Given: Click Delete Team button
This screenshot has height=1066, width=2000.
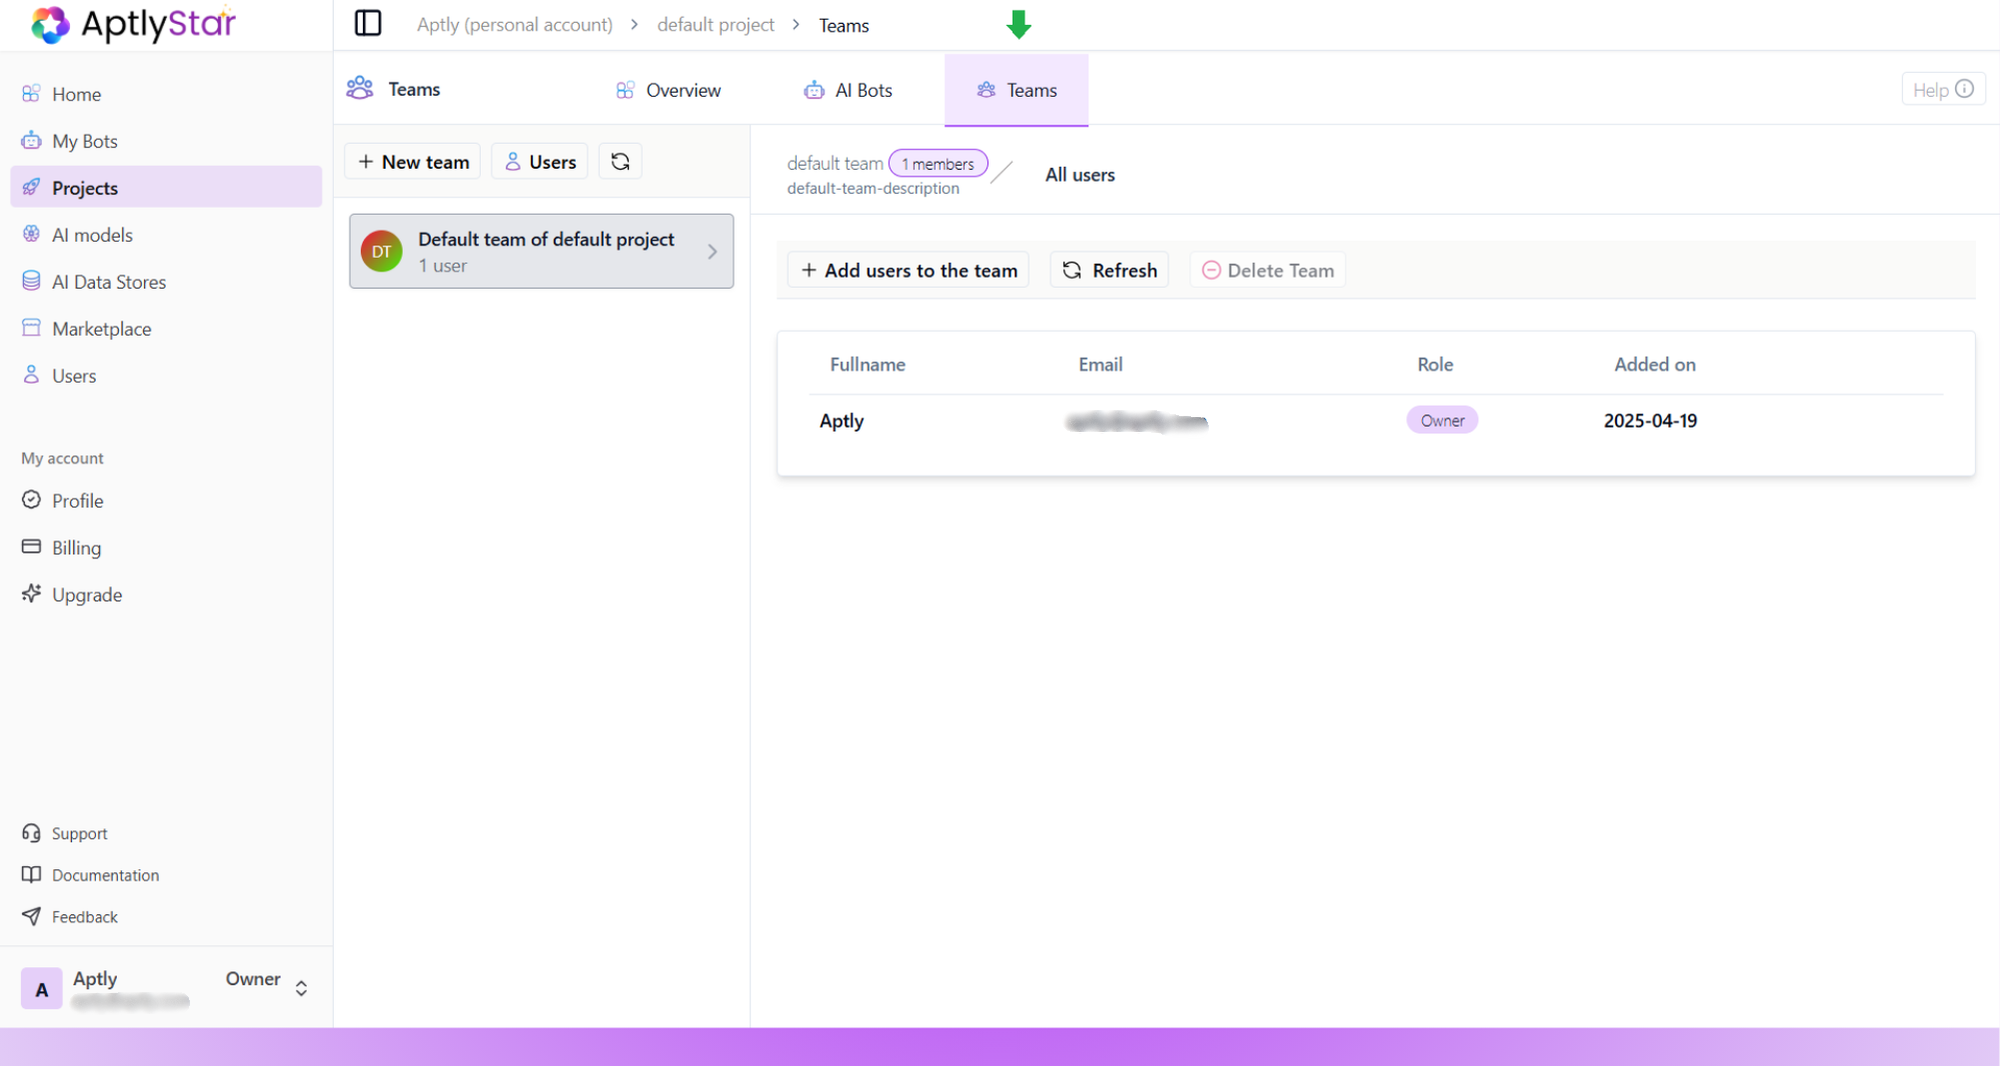Looking at the screenshot, I should click(x=1267, y=270).
